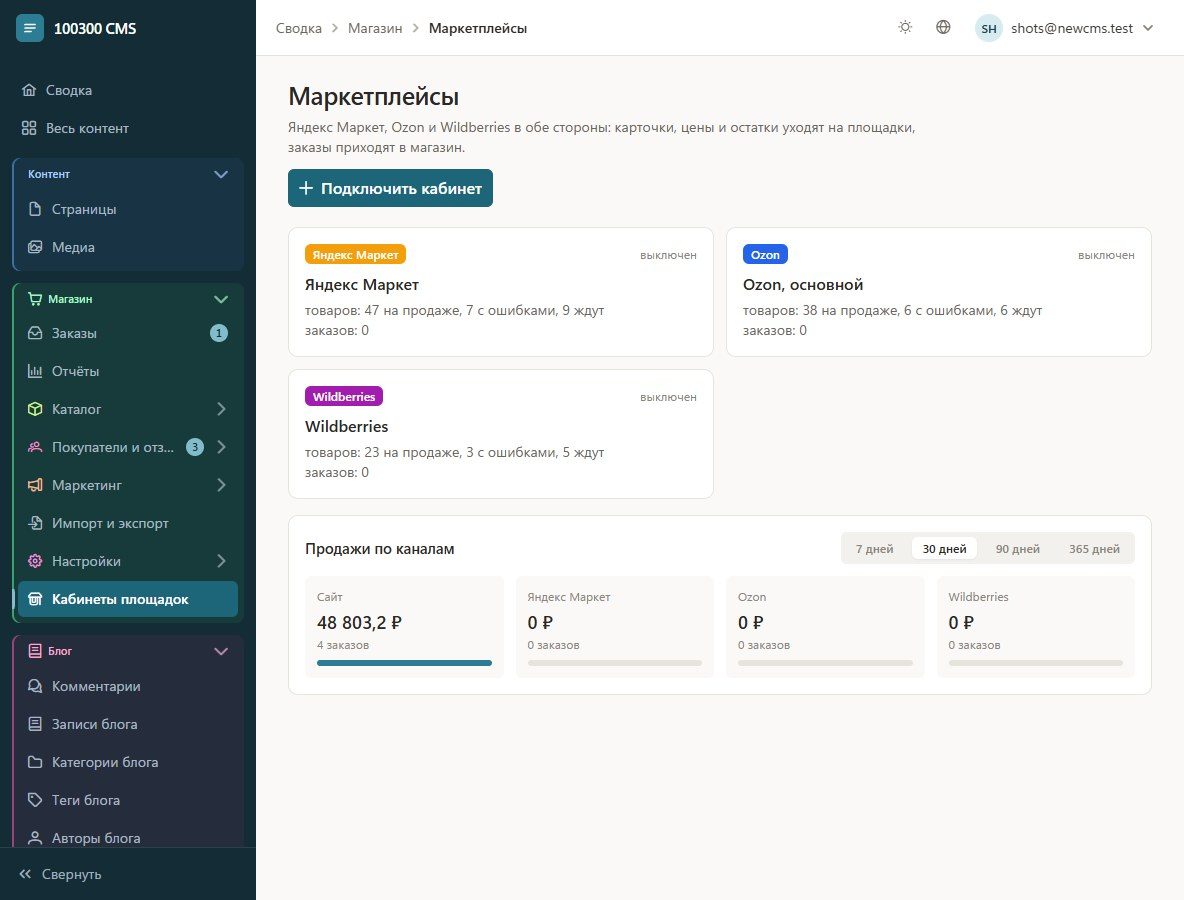The width and height of the screenshot is (1184, 900).
Task: Click the Блог section icon
Action: click(35, 651)
